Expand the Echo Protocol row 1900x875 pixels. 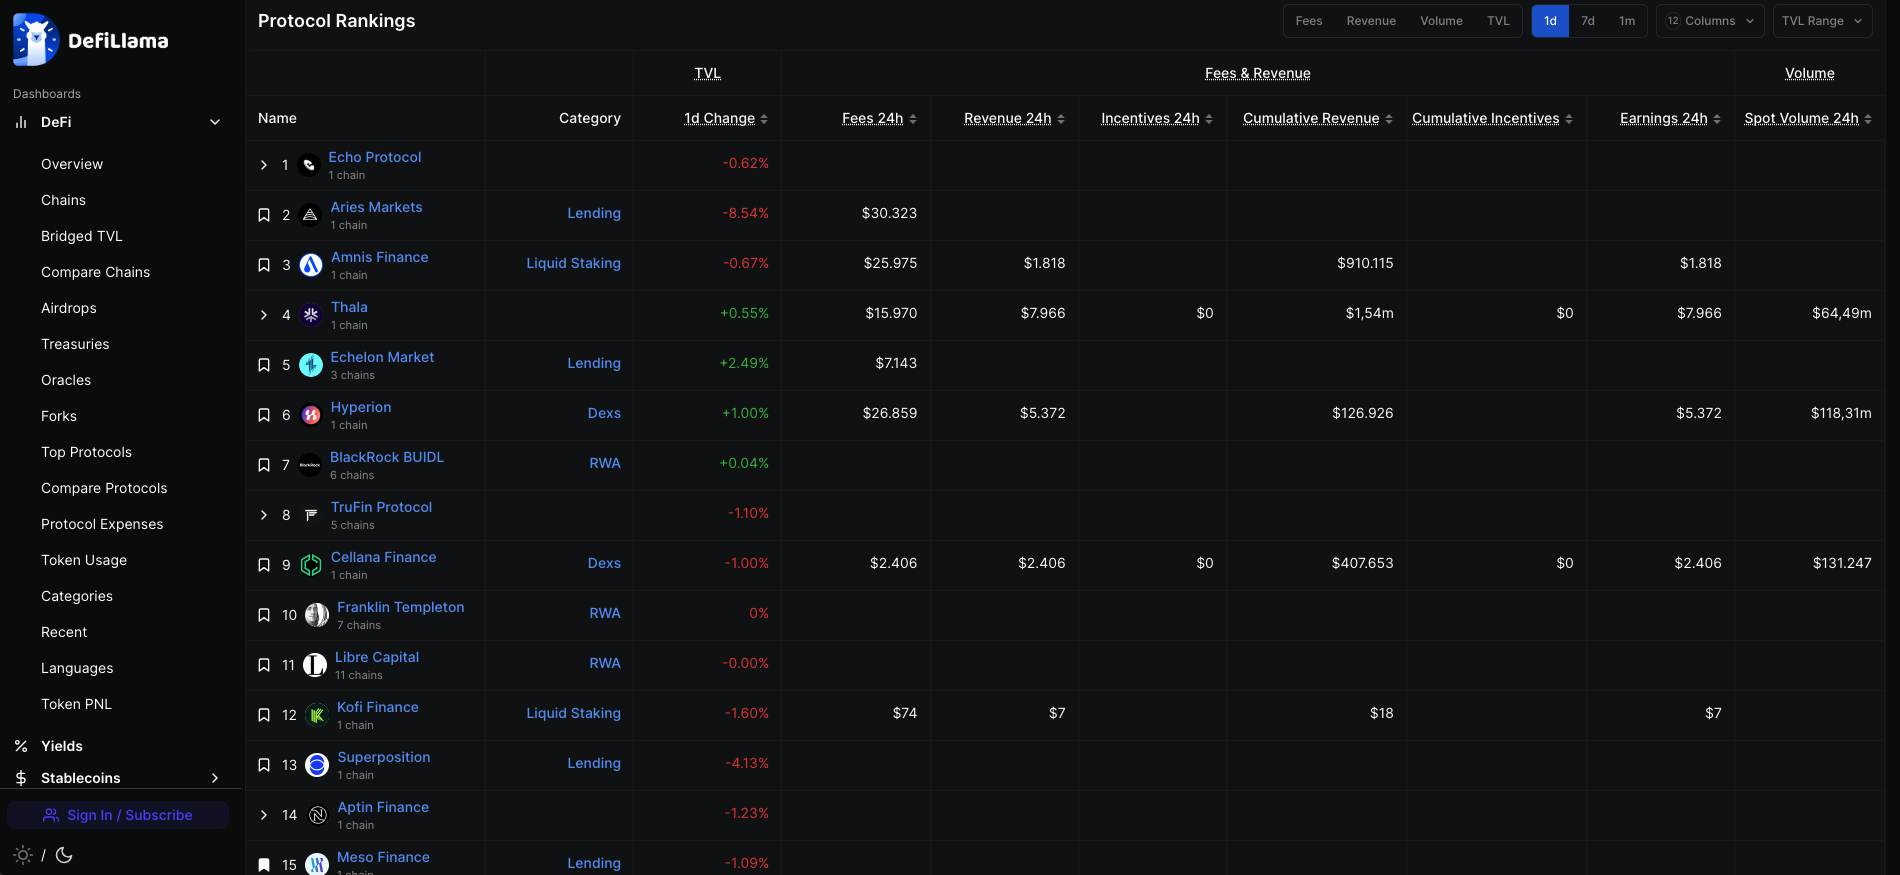coord(264,165)
